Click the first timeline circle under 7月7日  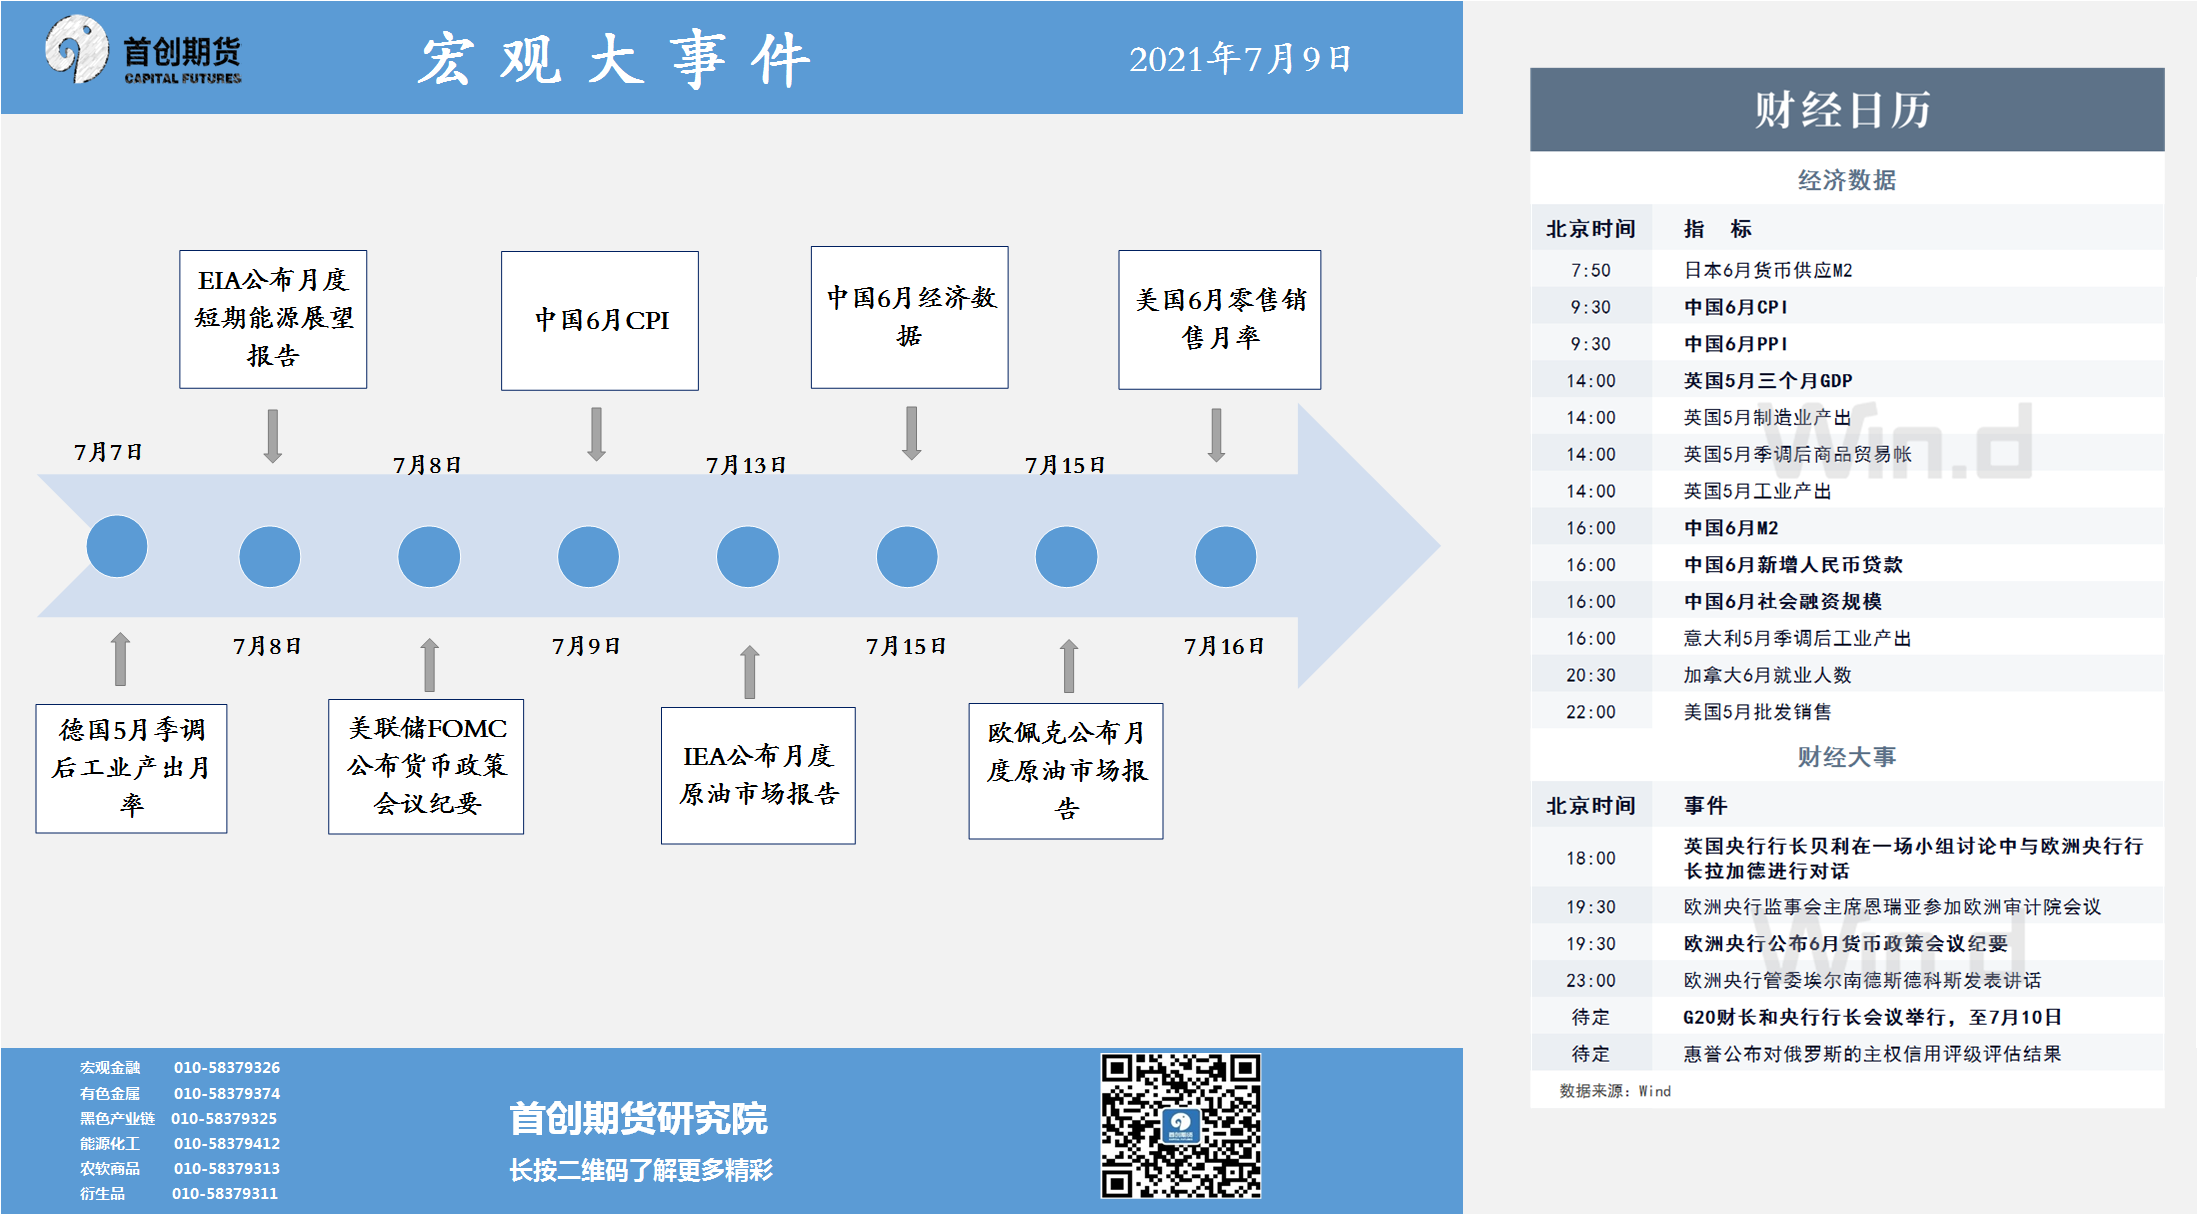117,547
